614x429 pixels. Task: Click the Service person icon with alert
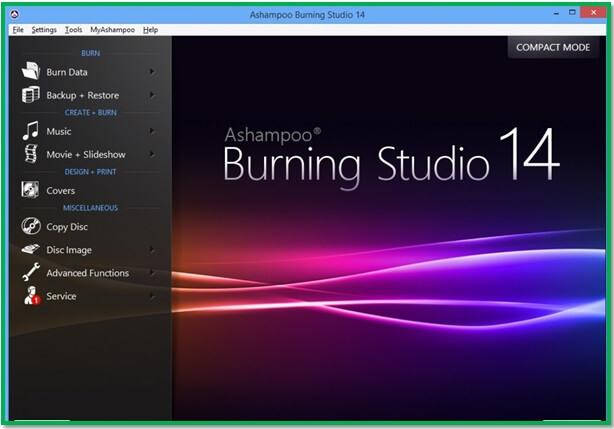32,295
